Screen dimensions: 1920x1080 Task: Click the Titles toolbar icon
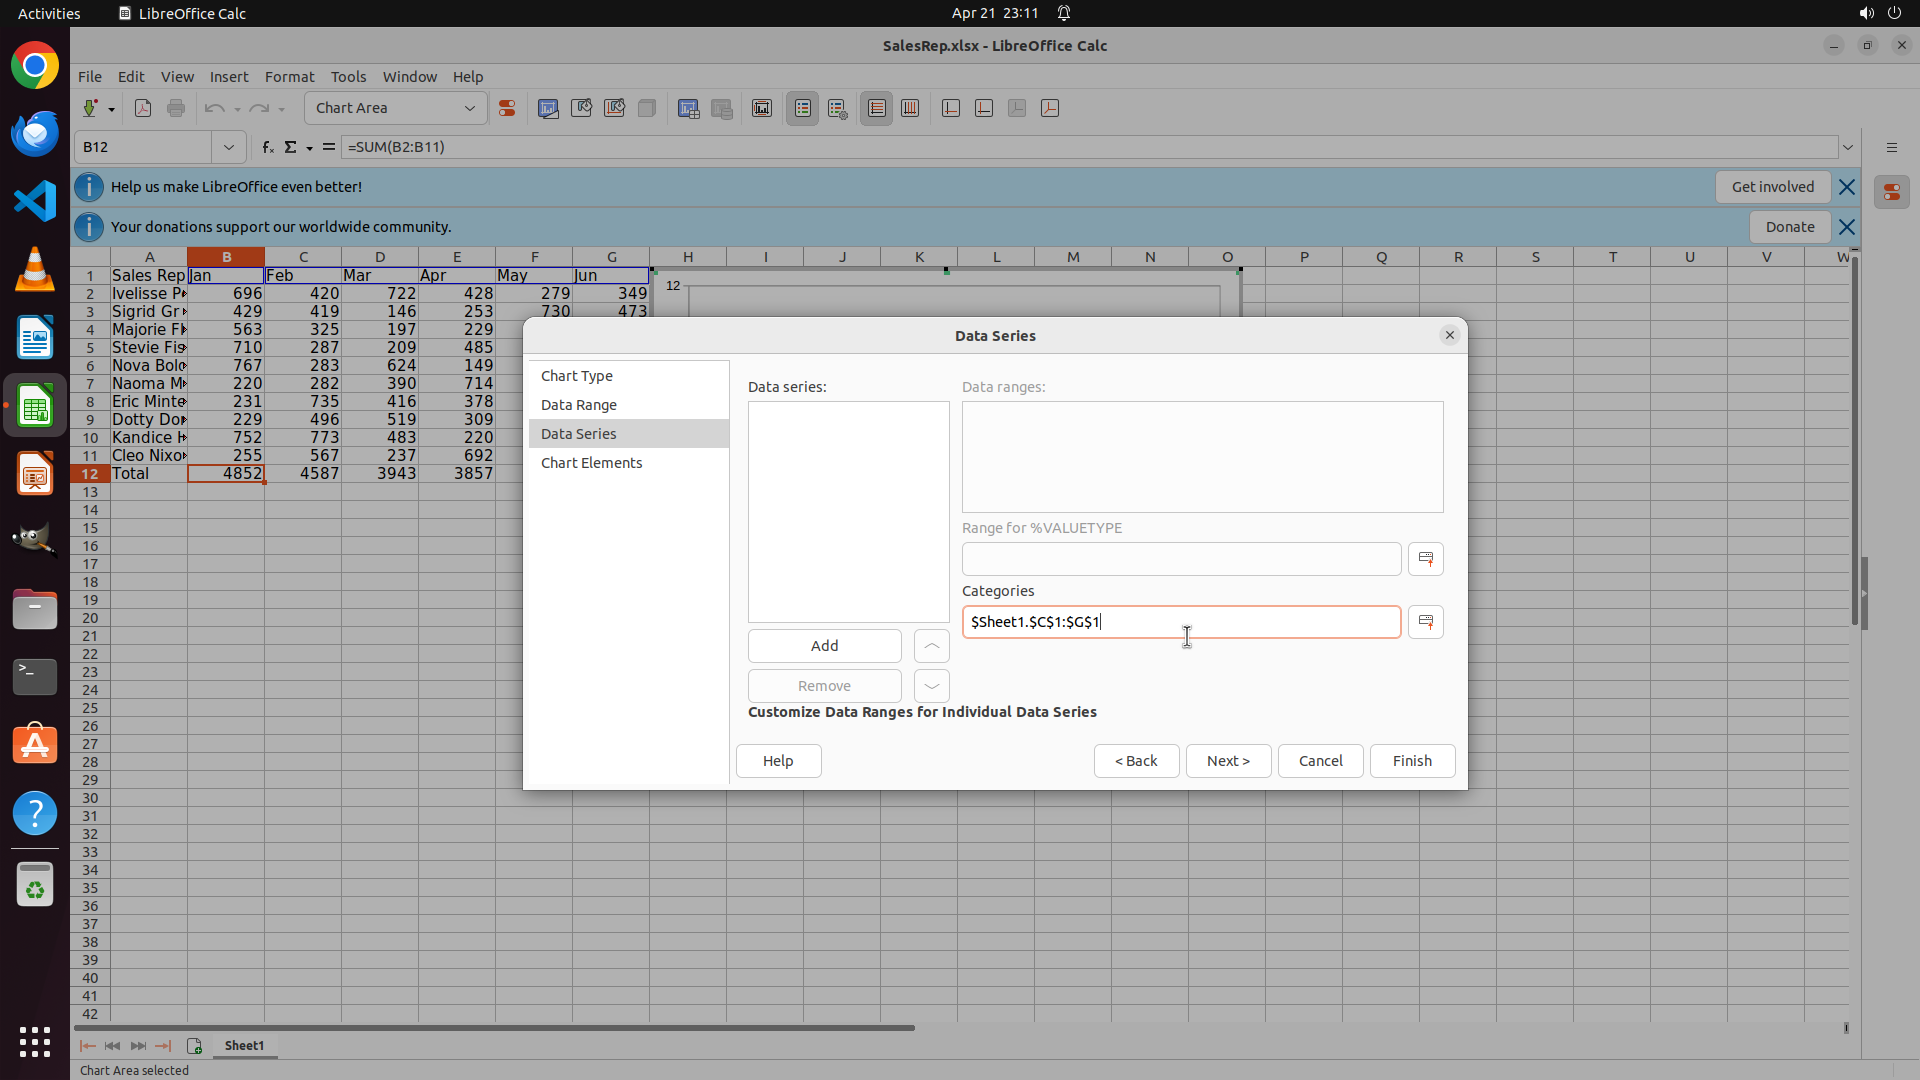[762, 108]
